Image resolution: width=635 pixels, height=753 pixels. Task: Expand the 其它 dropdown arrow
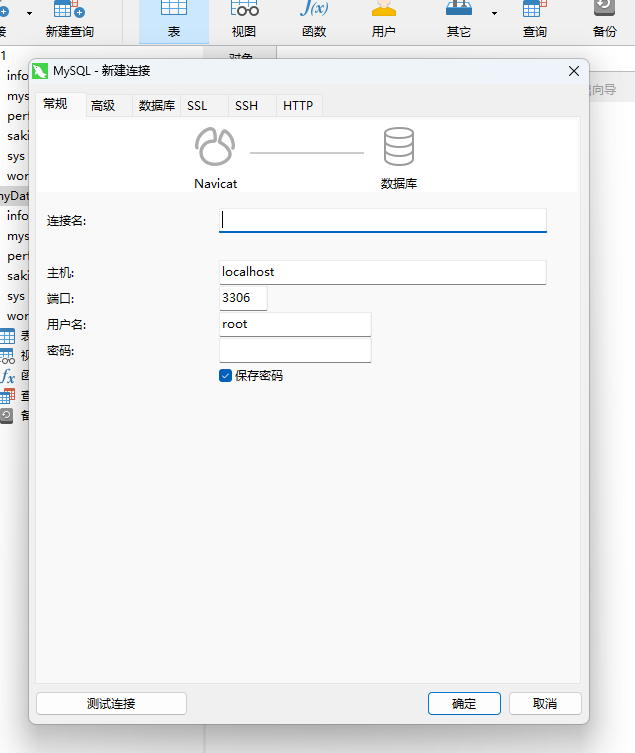(x=494, y=13)
